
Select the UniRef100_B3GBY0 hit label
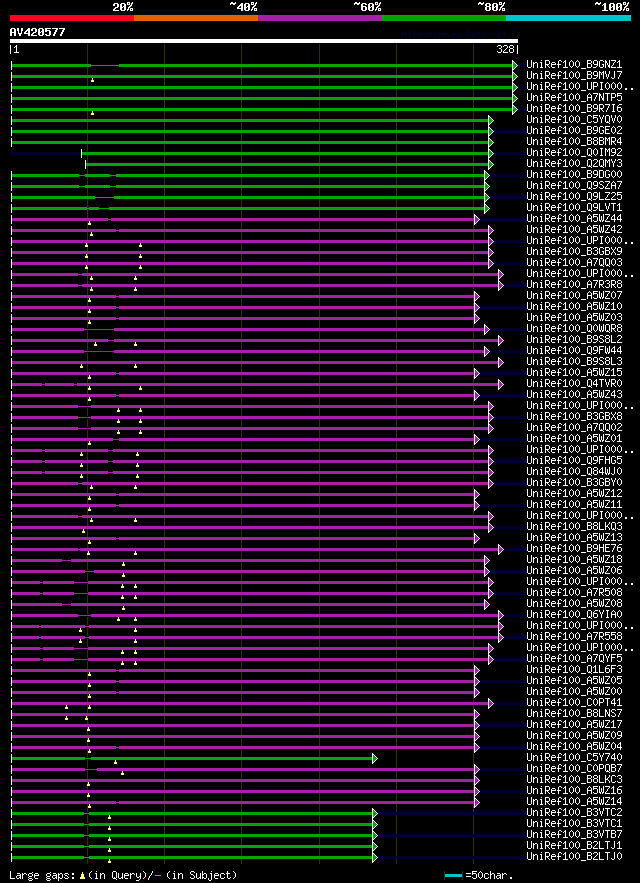coord(574,483)
